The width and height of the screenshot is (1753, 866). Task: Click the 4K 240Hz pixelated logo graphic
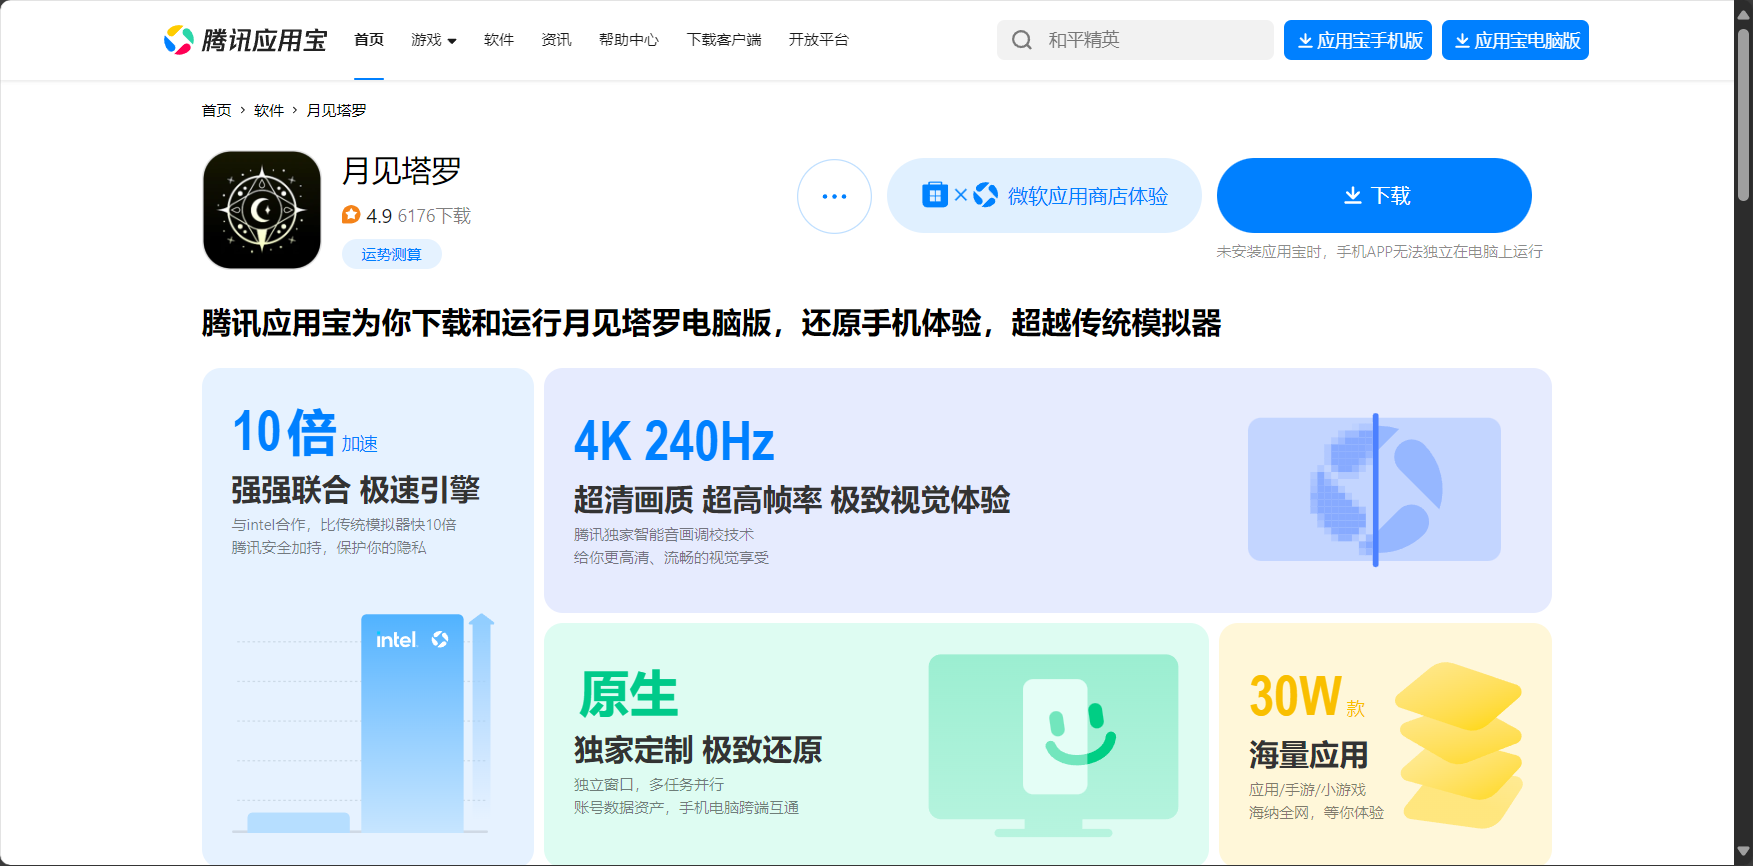(x=1374, y=489)
